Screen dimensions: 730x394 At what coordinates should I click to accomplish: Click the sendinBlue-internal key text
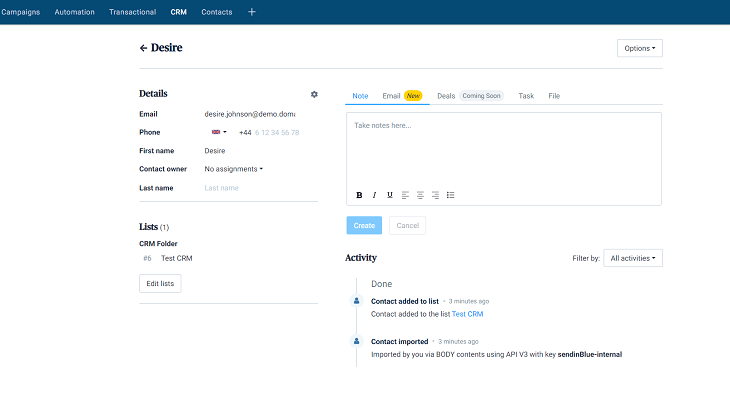pyautogui.click(x=590, y=354)
